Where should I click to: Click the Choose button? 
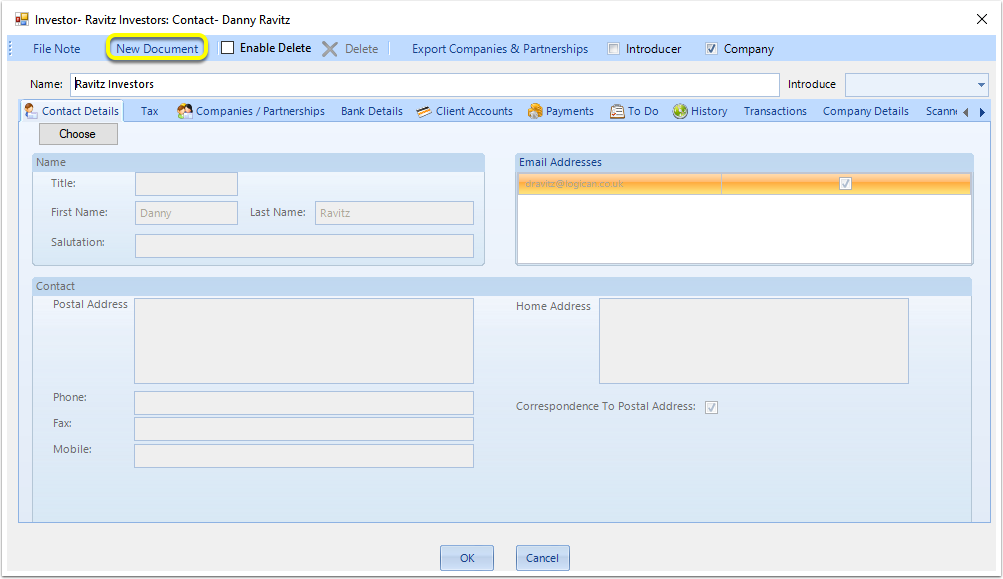78,134
